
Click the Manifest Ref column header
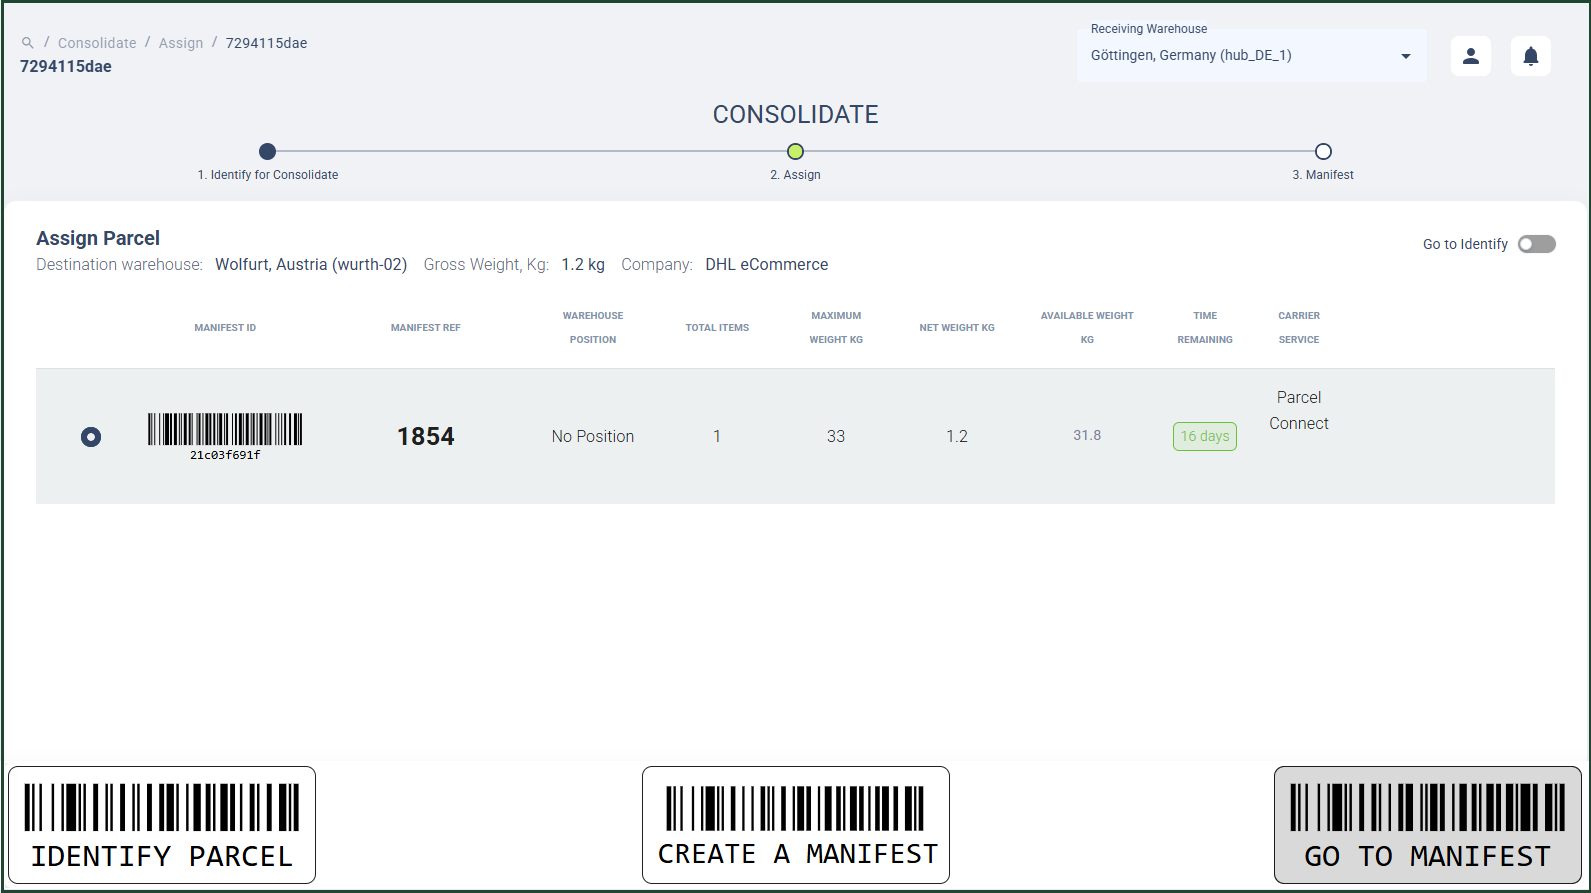(x=426, y=328)
